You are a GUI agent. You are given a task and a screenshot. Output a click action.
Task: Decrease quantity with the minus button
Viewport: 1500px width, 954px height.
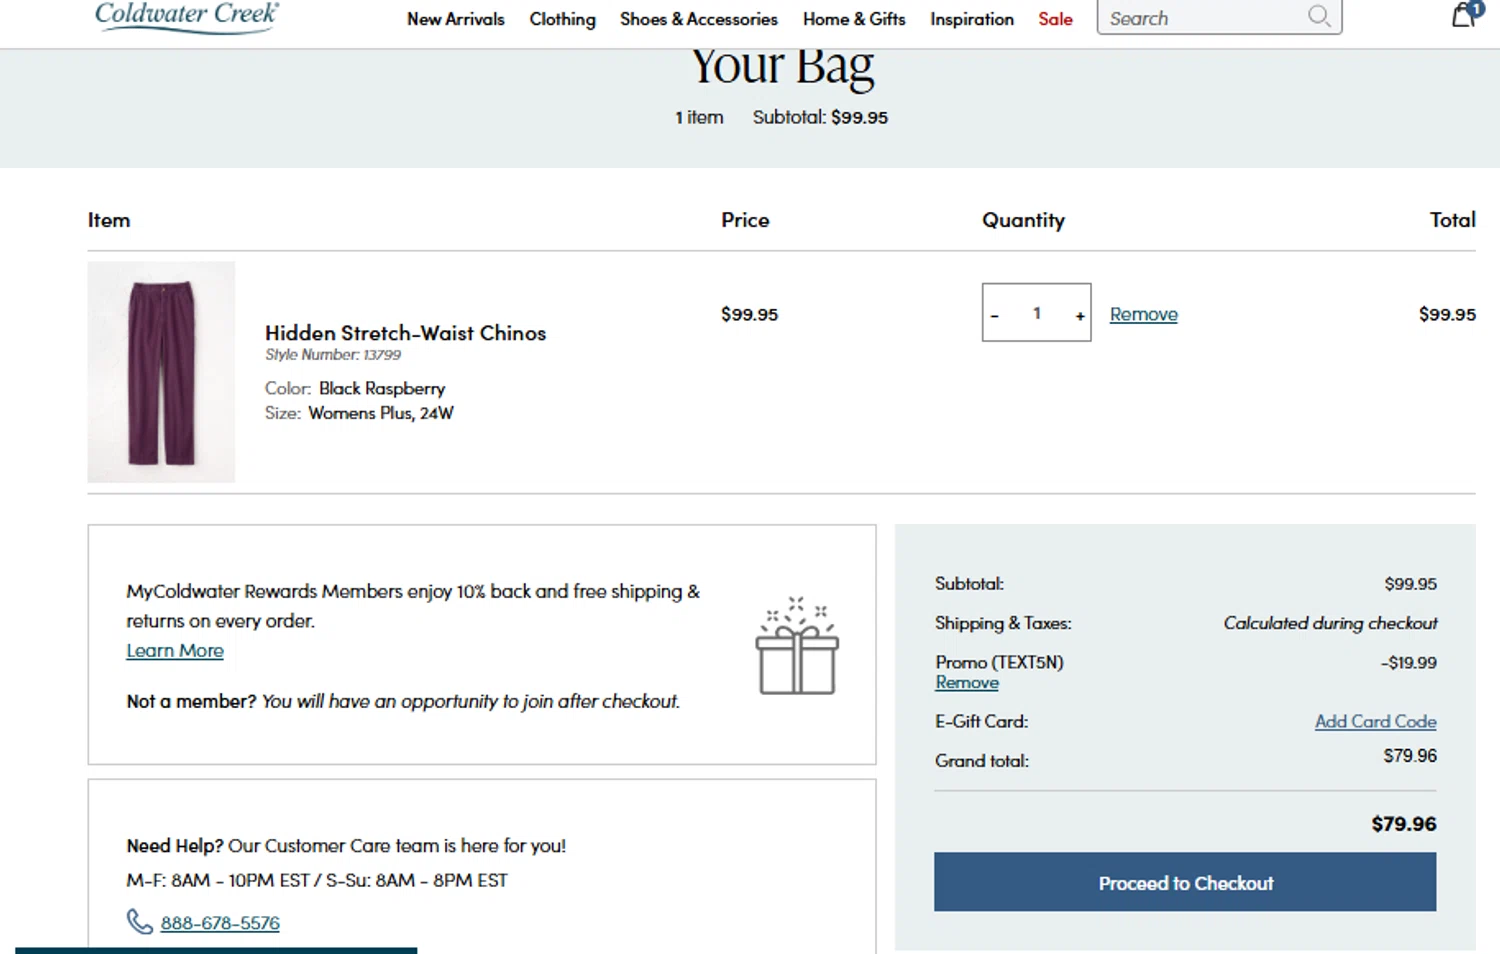[x=995, y=314]
